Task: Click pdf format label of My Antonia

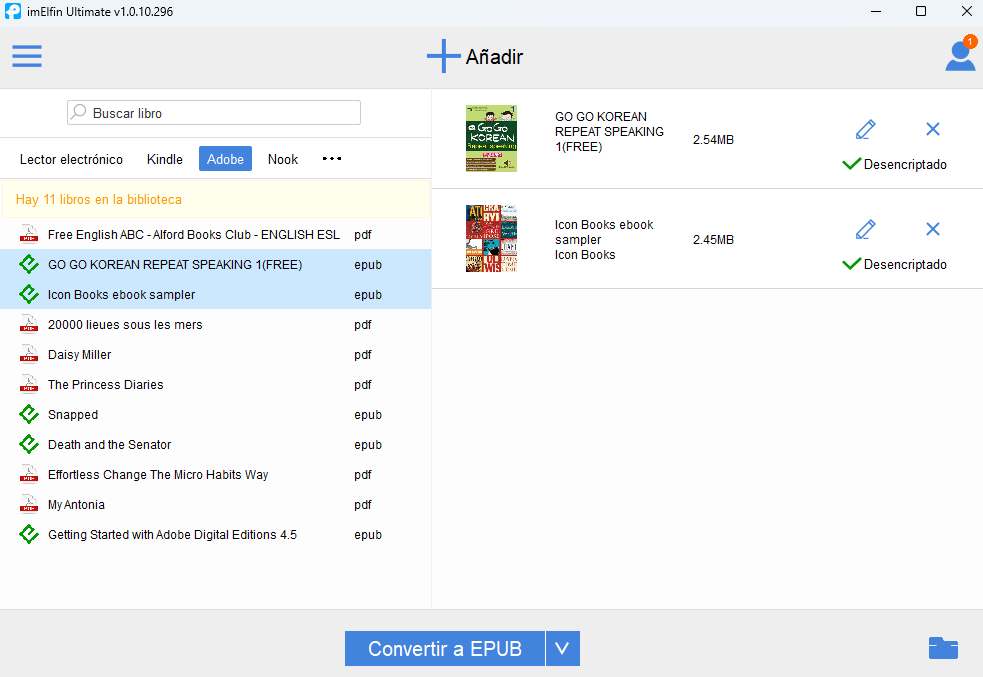Action: [363, 505]
